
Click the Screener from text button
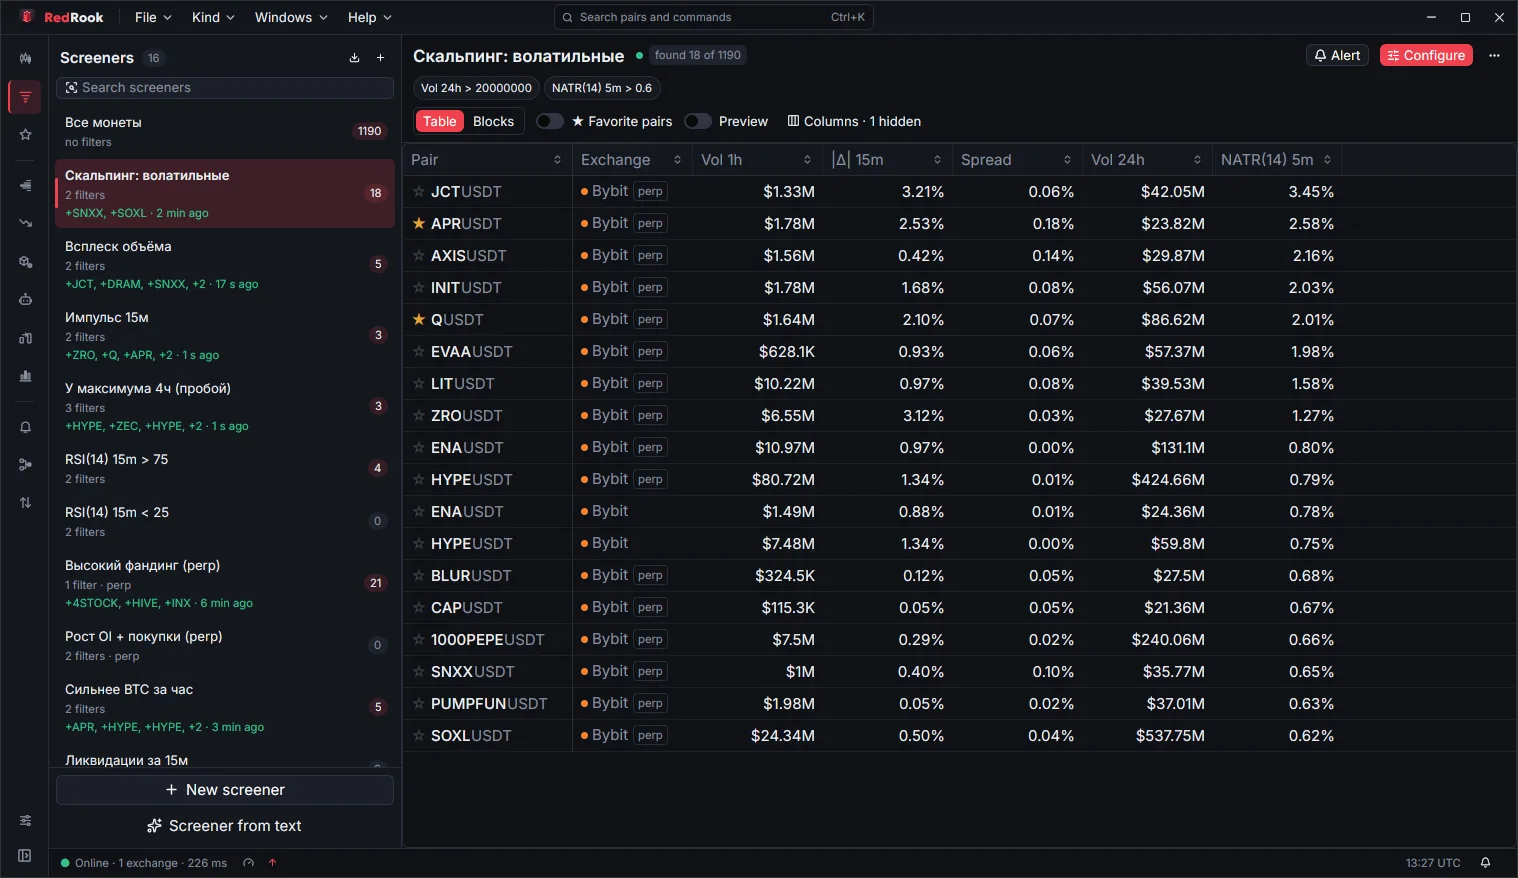225,826
